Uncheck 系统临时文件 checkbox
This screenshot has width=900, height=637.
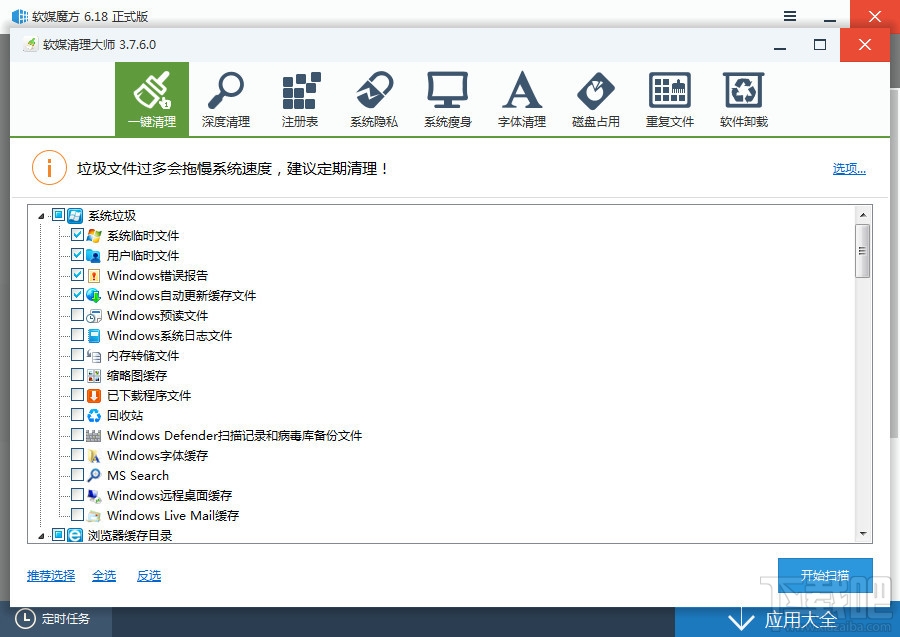click(77, 235)
